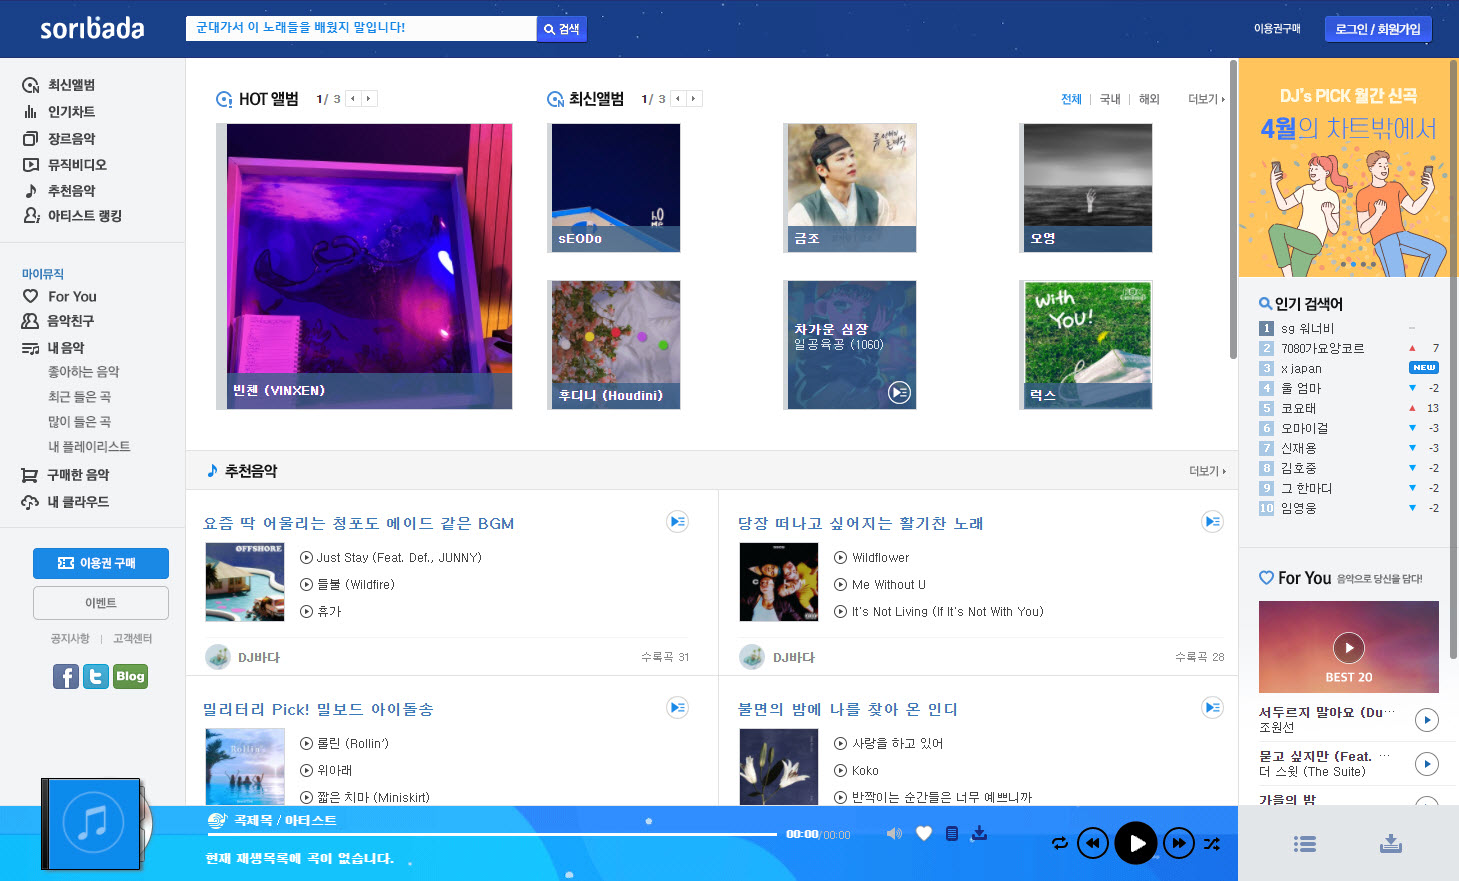The height and width of the screenshot is (881, 1459).
Task: Open 최근 들은 곡 under 내음악
Action: tap(80, 397)
